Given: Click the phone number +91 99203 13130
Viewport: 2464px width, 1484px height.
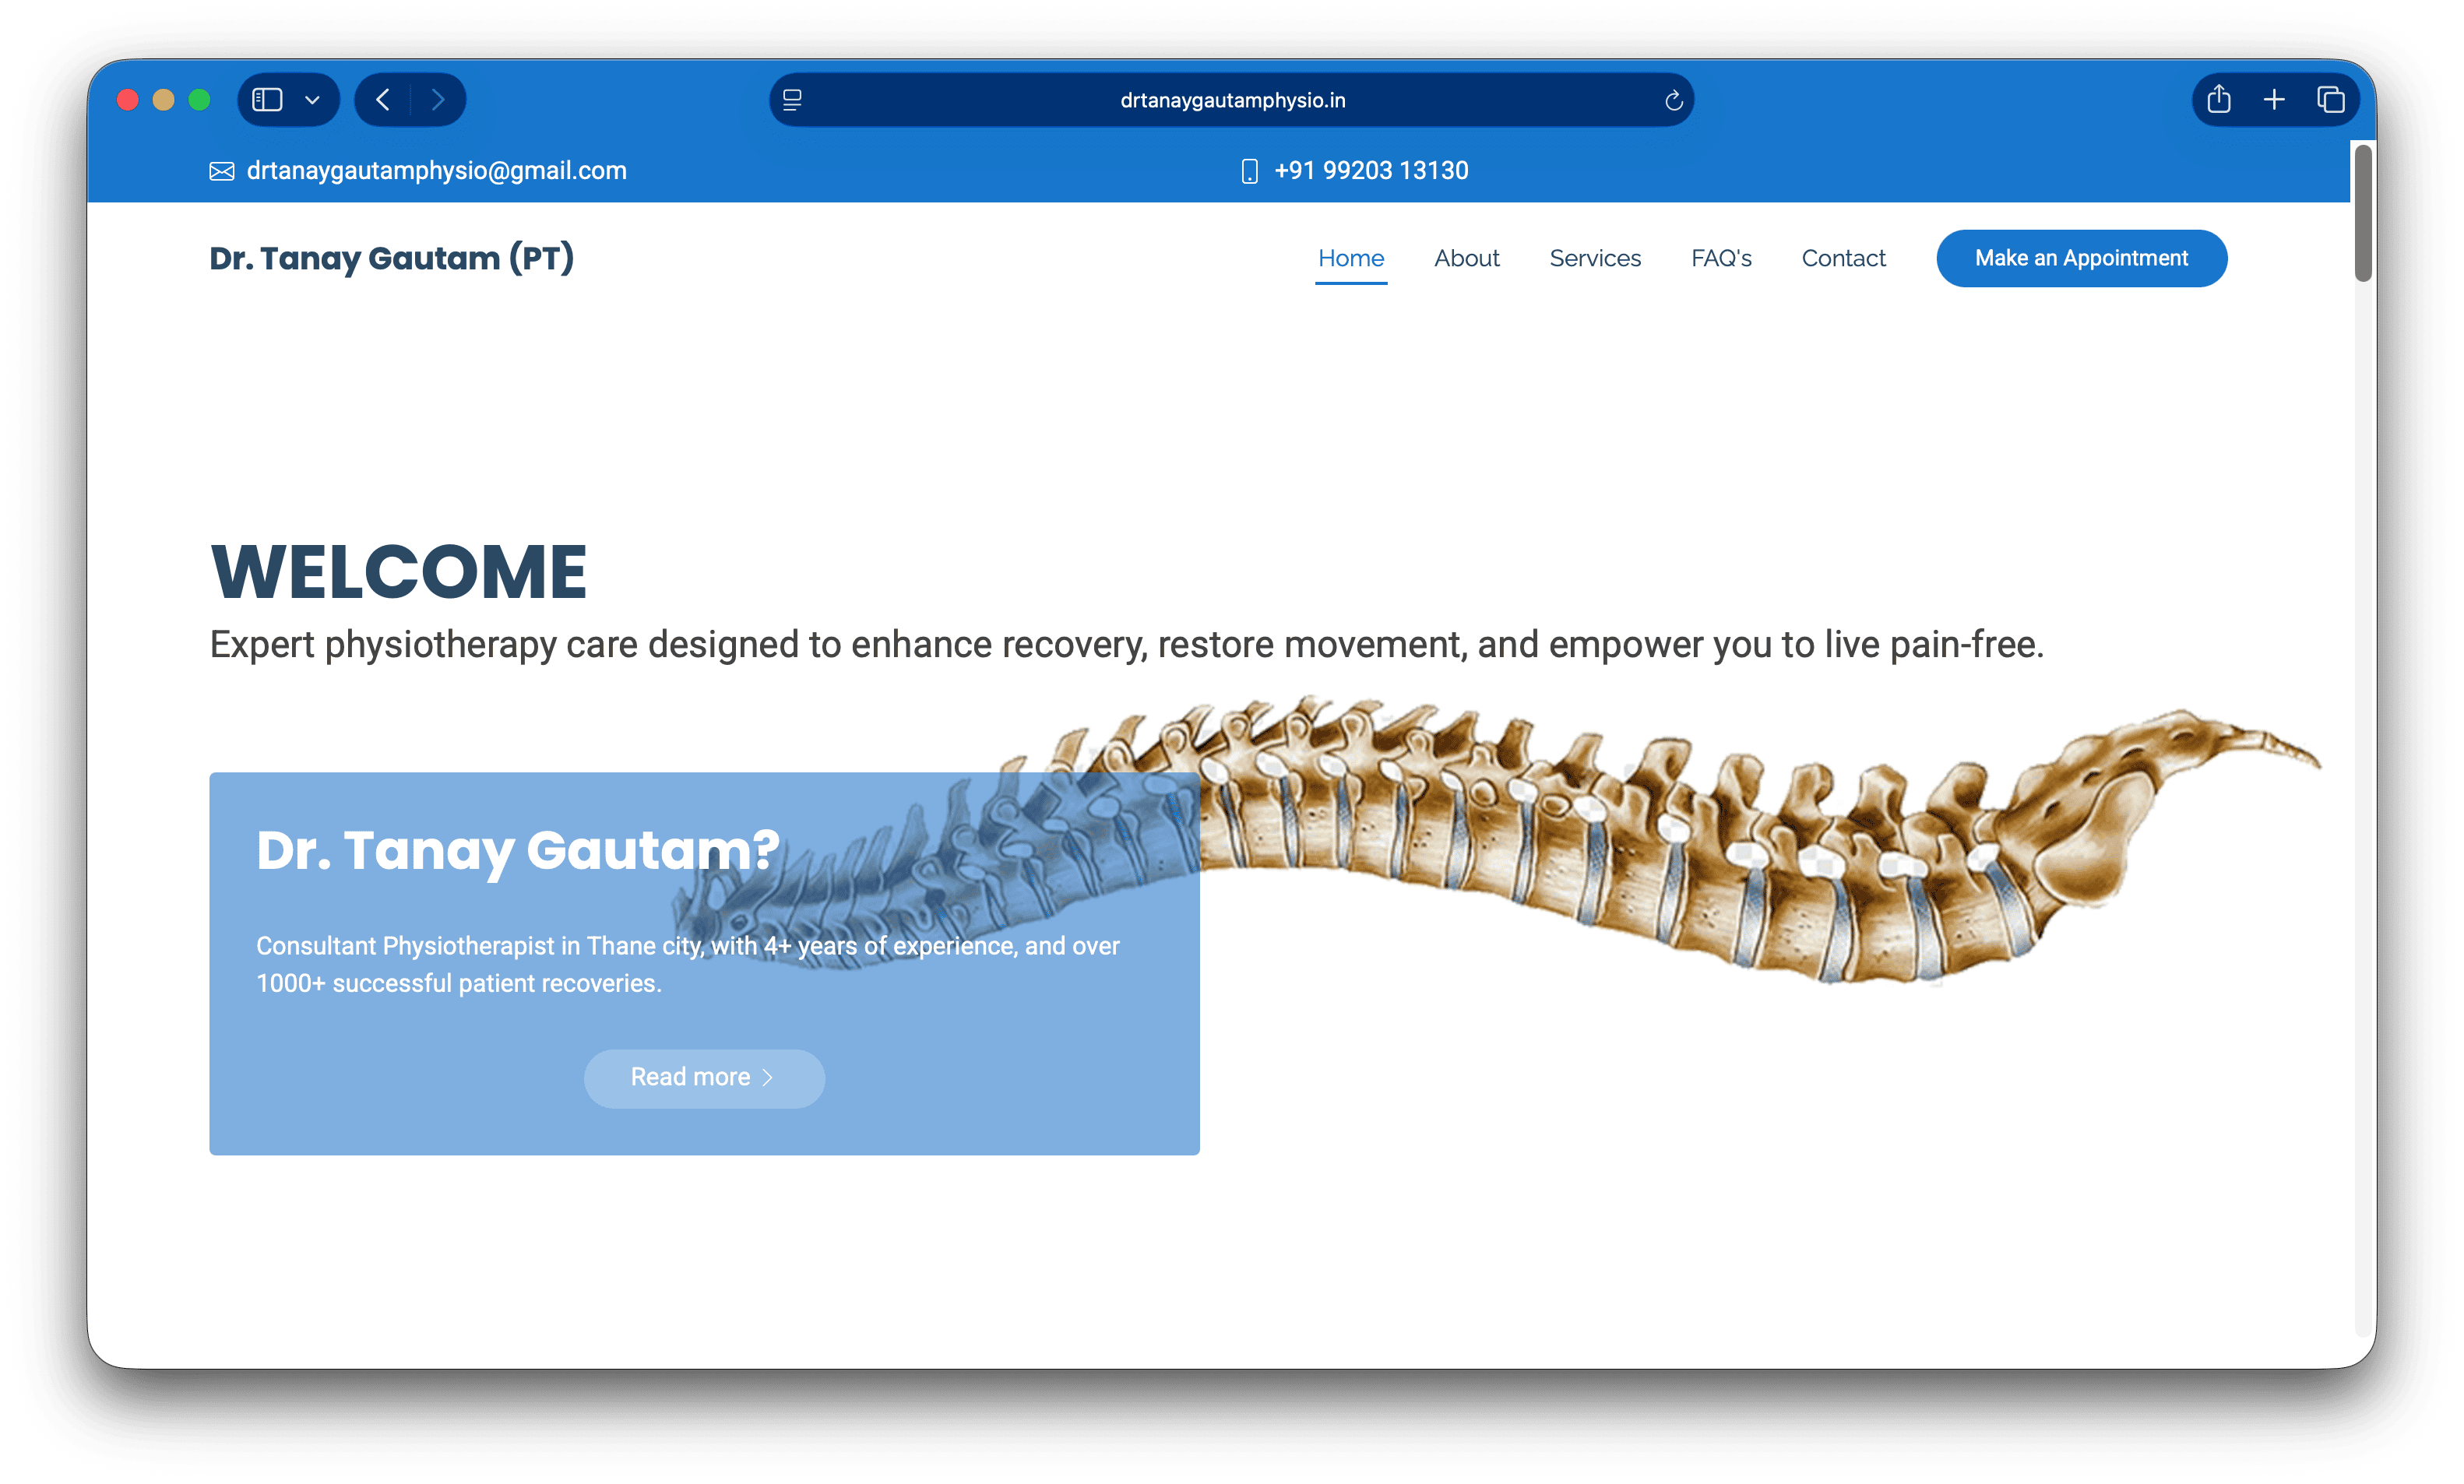Looking at the screenshot, I should point(1370,170).
